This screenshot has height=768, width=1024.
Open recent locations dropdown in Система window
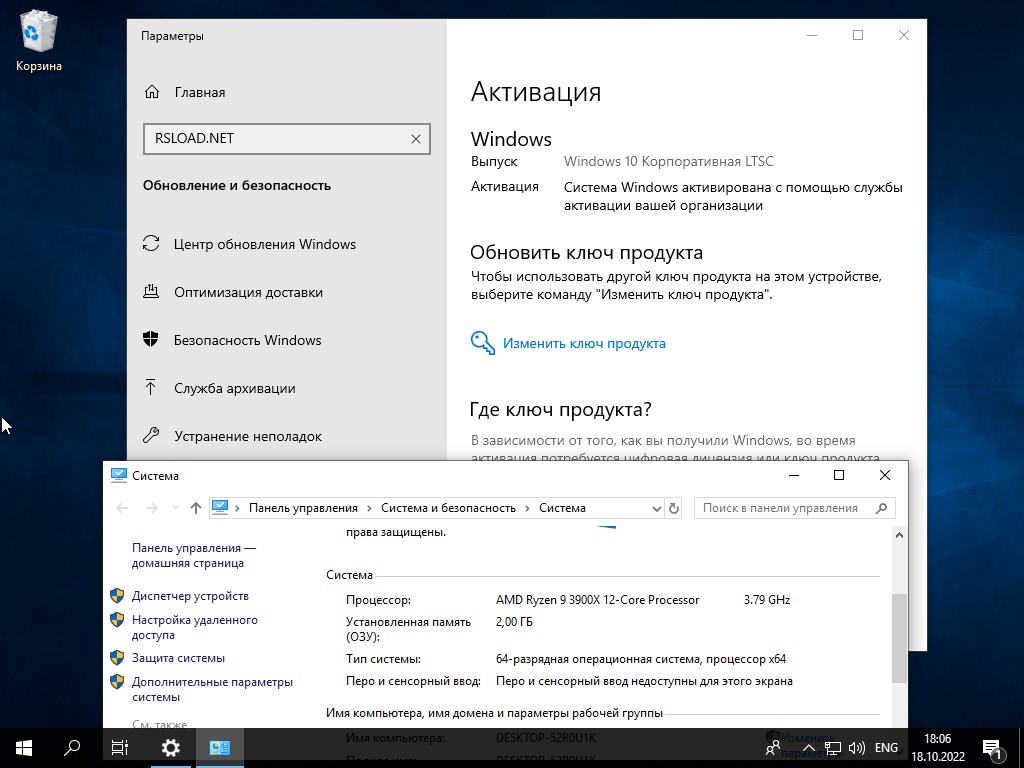click(175, 508)
